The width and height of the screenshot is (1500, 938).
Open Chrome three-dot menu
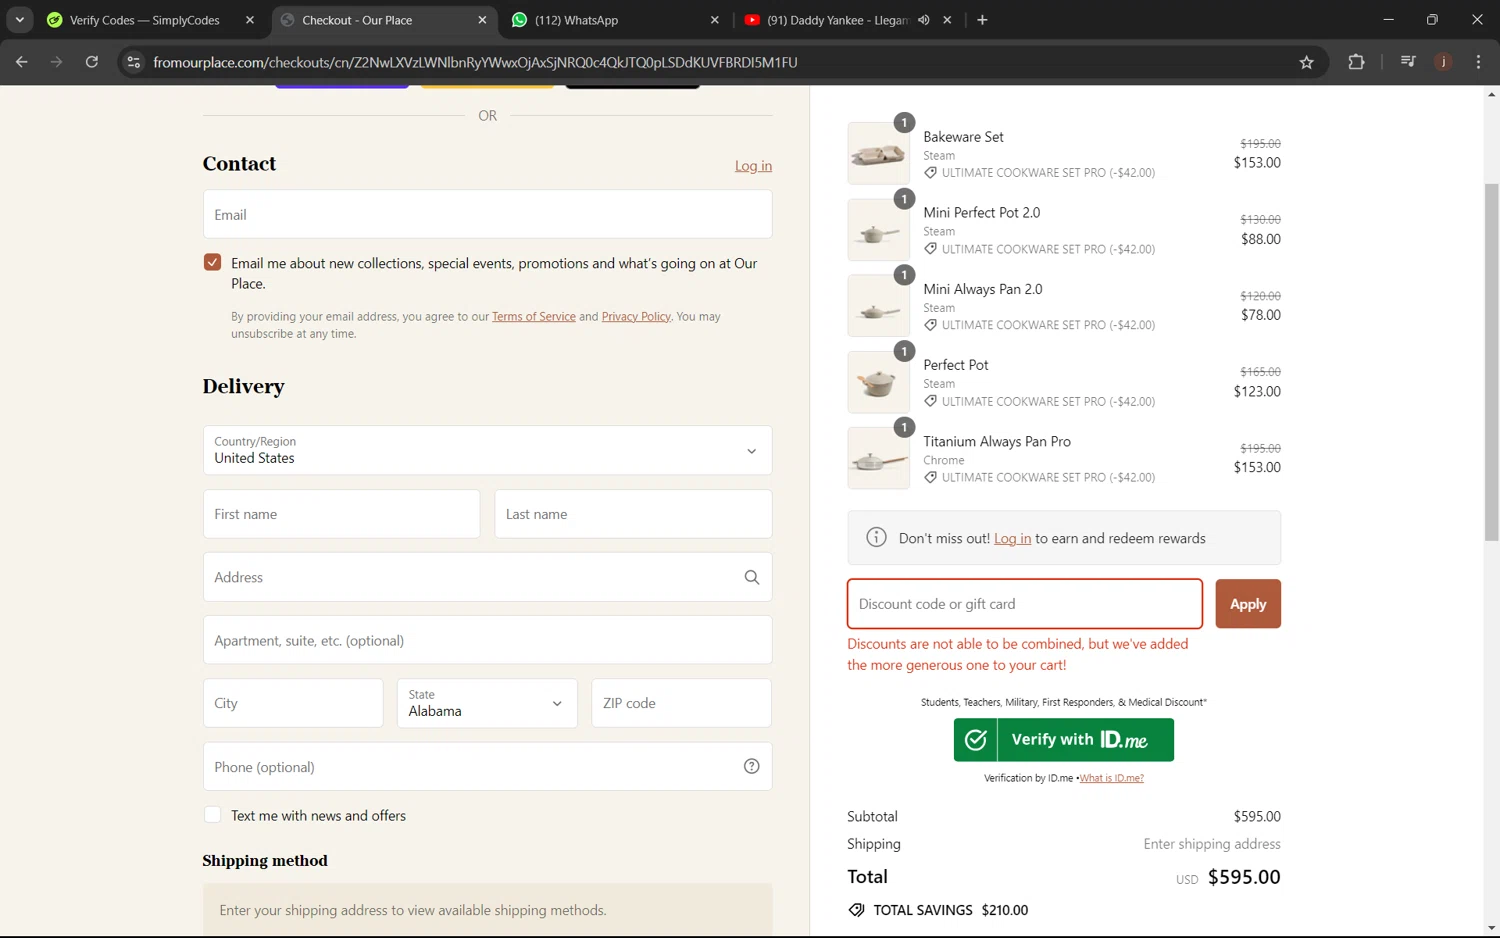pyautogui.click(x=1478, y=62)
